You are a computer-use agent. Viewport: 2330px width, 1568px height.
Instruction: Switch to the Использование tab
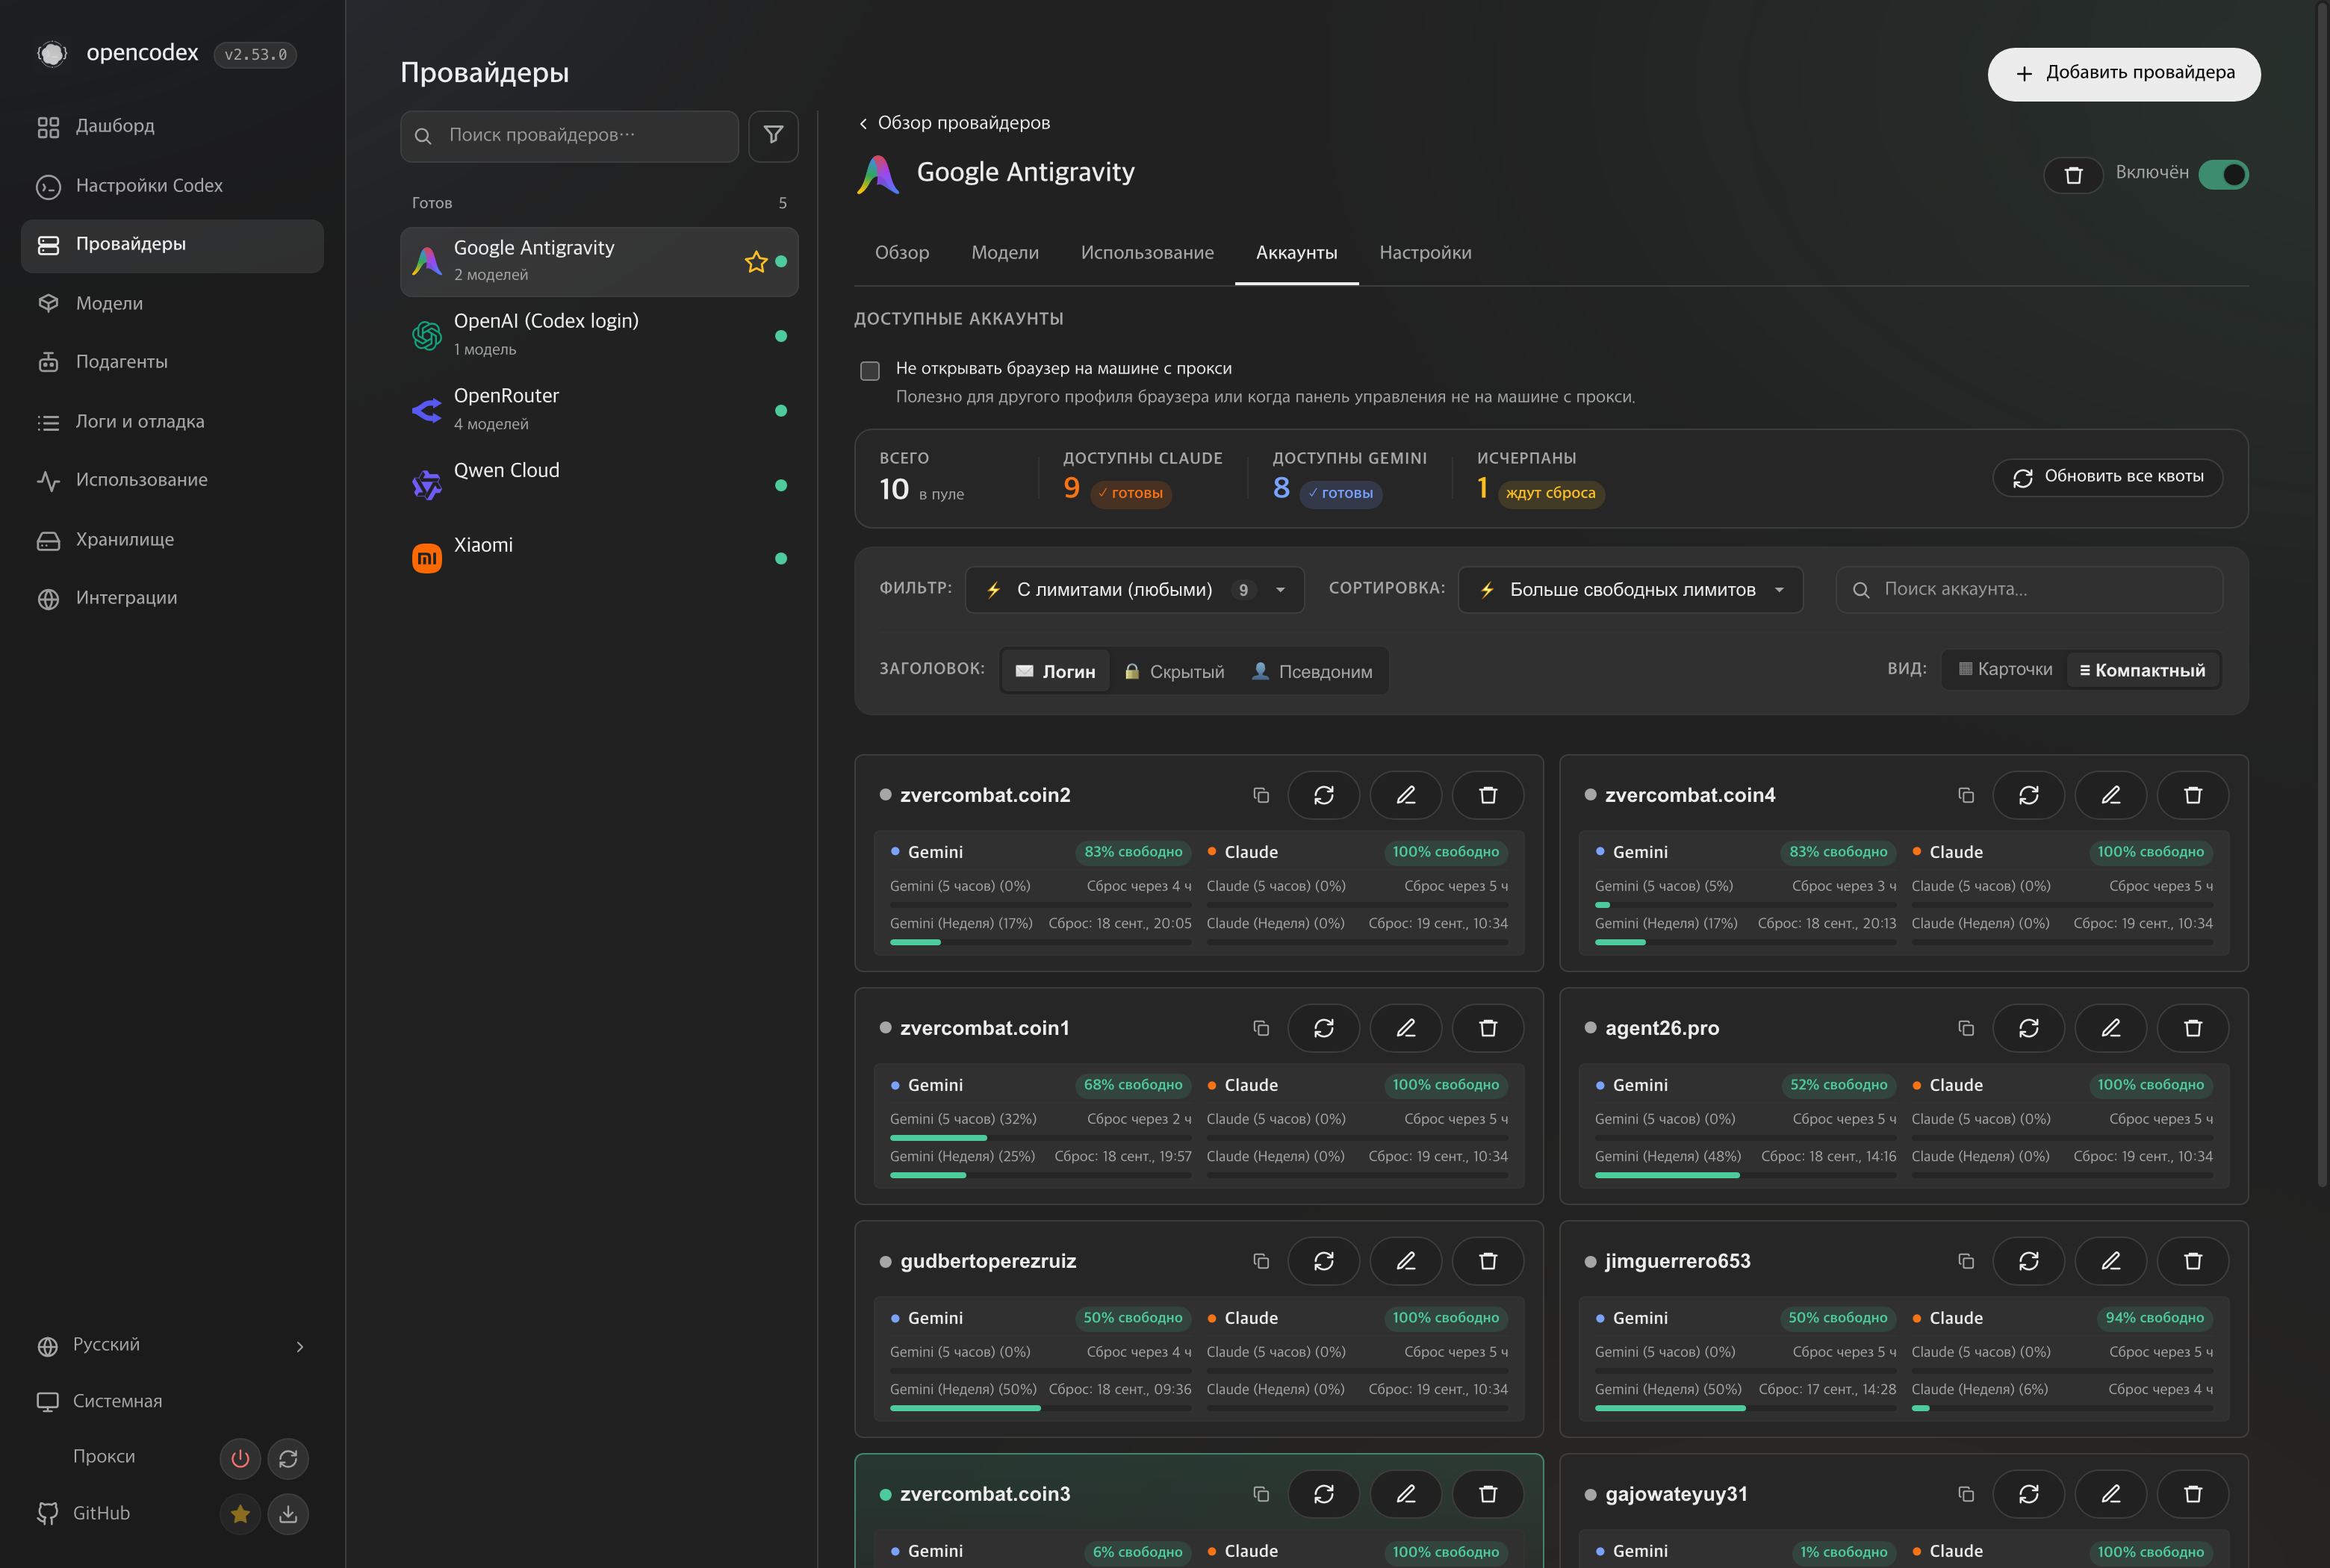pos(1147,253)
